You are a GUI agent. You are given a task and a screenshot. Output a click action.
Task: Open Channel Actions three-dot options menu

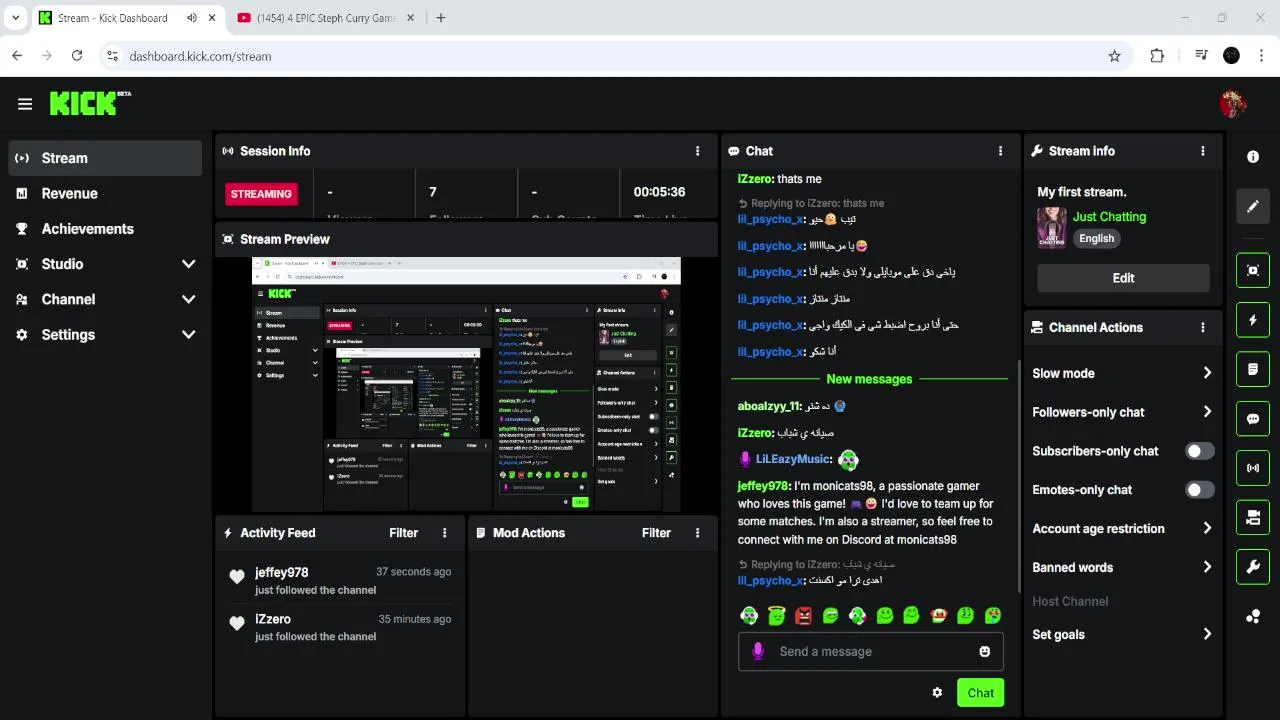point(1202,327)
